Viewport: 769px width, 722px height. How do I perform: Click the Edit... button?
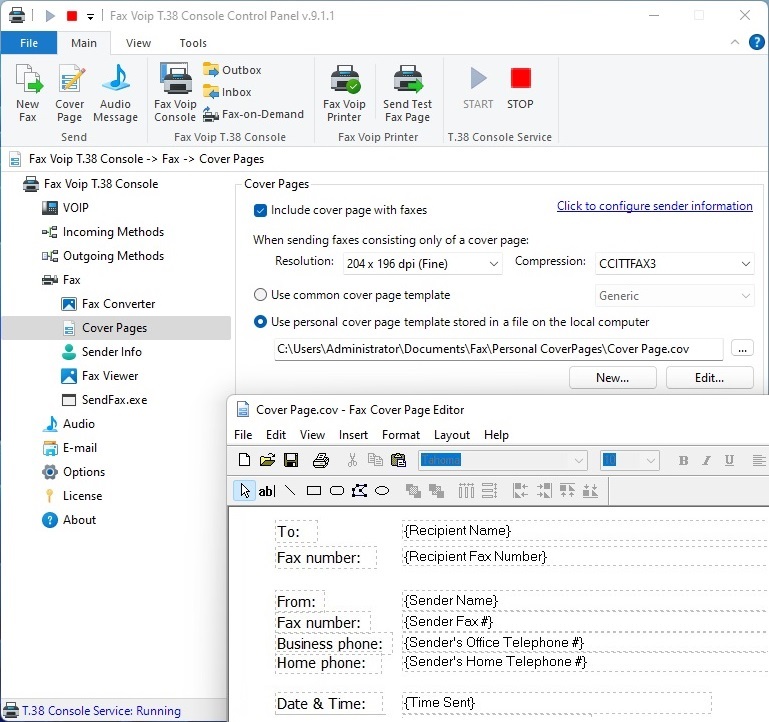click(x=709, y=378)
